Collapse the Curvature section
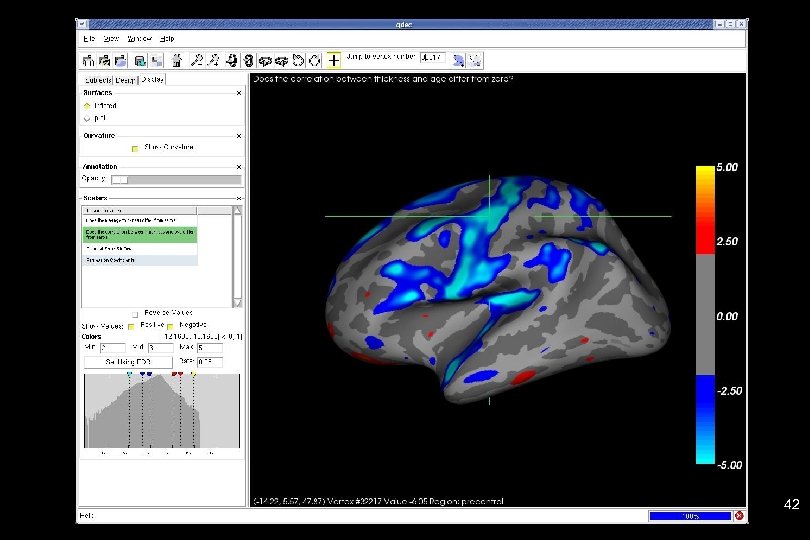This screenshot has width=810, height=540. pyautogui.click(x=239, y=135)
